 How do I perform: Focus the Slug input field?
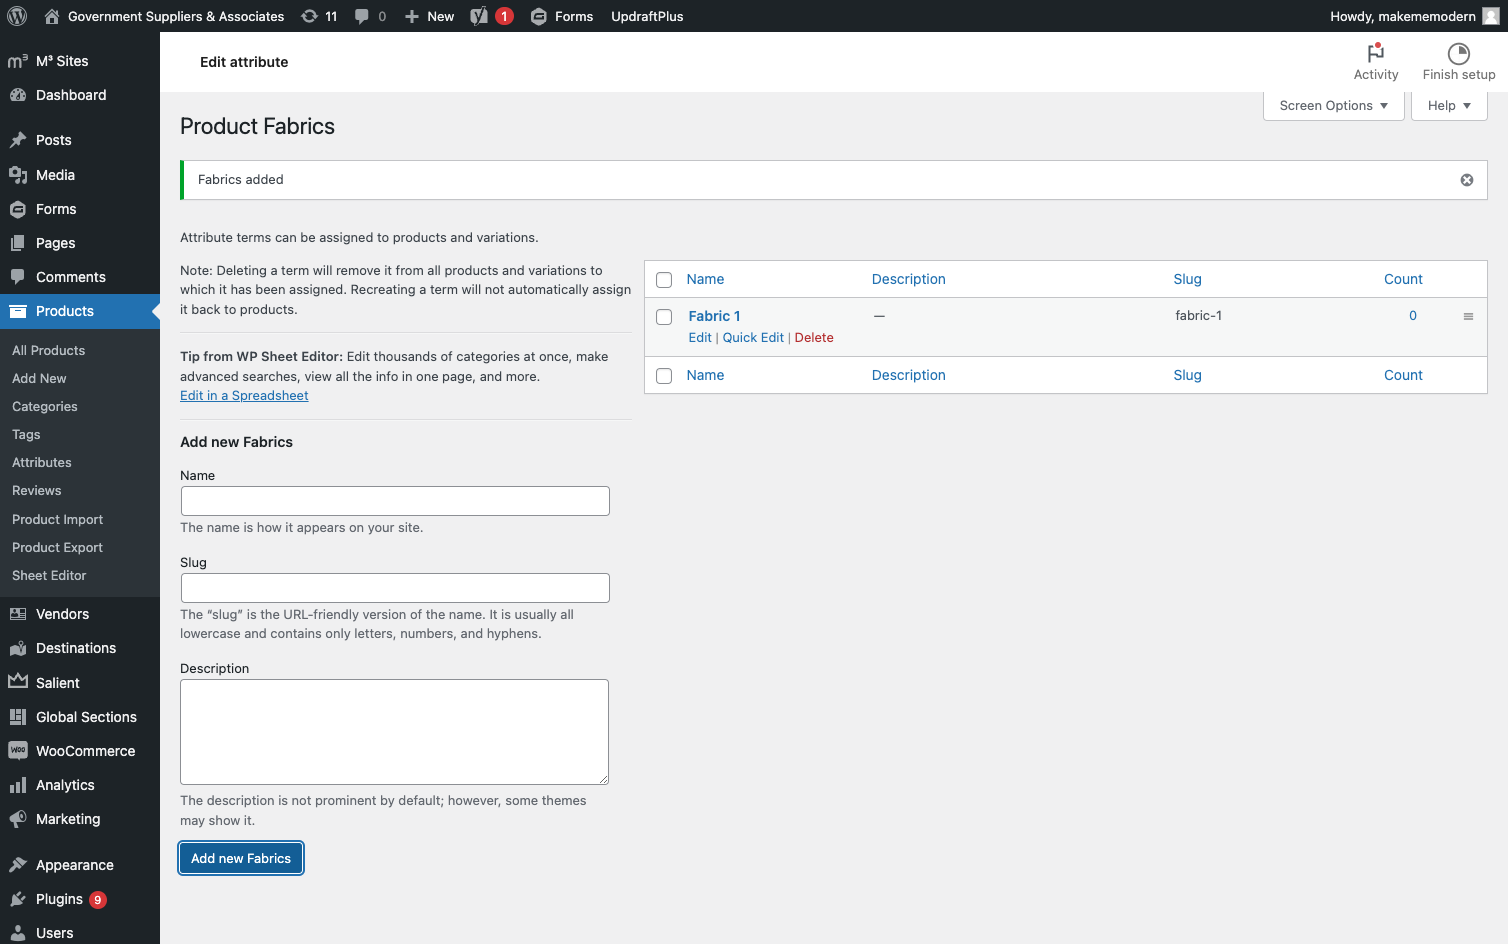coord(395,588)
